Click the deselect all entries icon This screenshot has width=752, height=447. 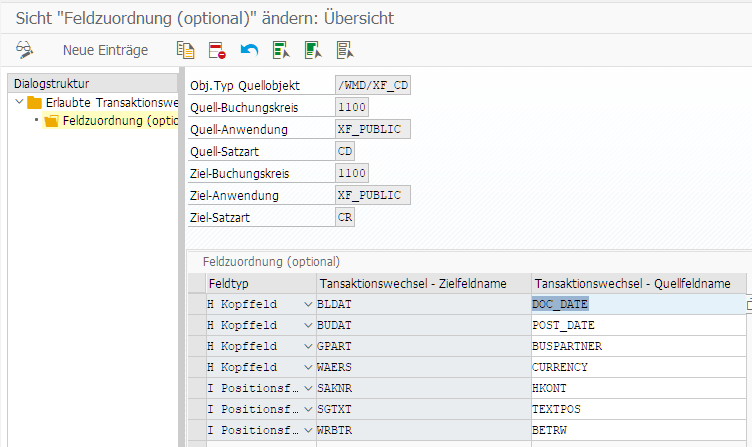point(345,50)
